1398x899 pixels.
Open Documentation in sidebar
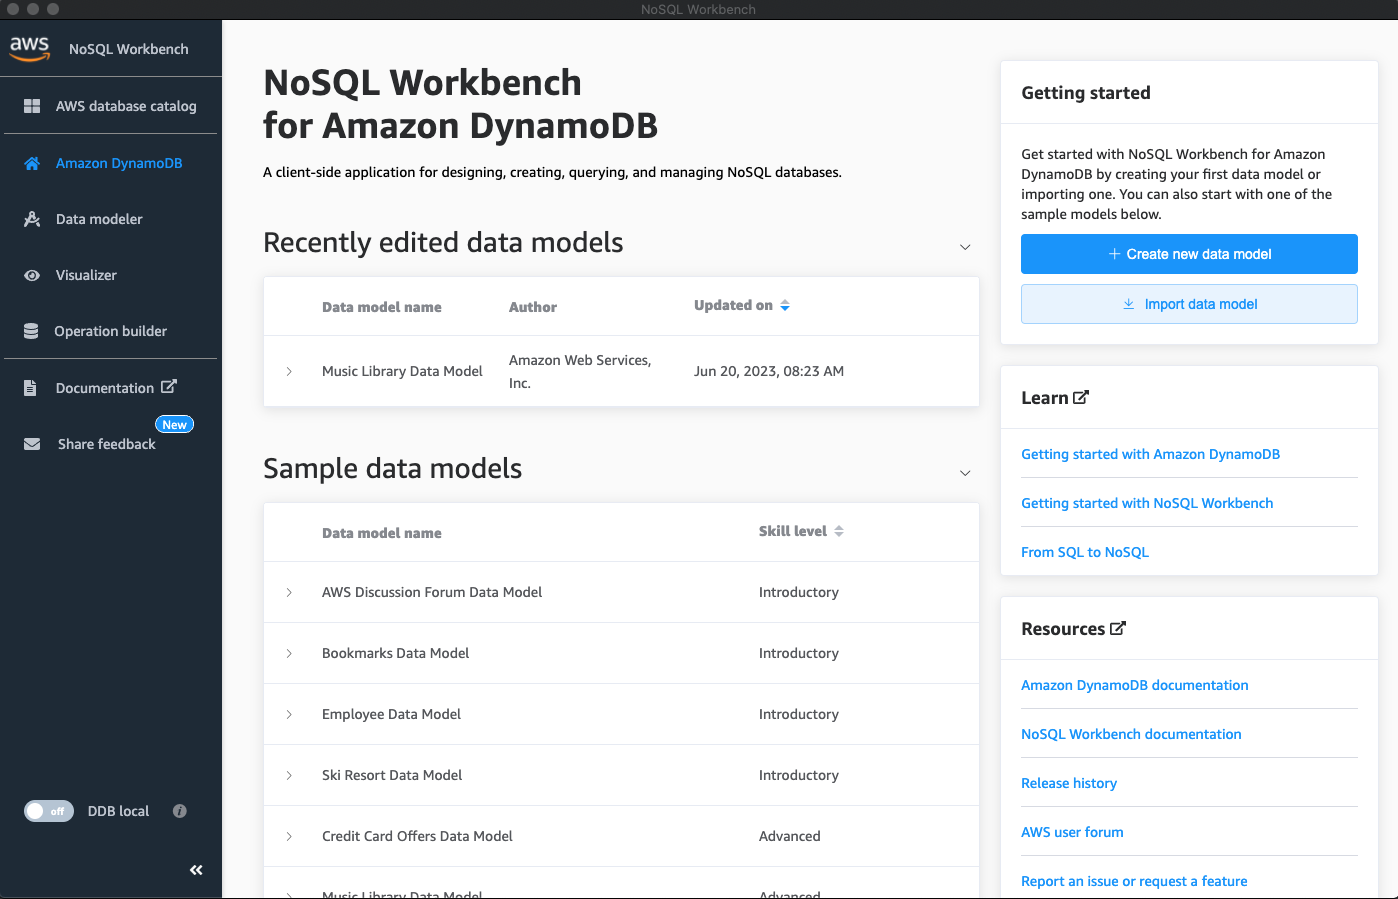pos(110,388)
